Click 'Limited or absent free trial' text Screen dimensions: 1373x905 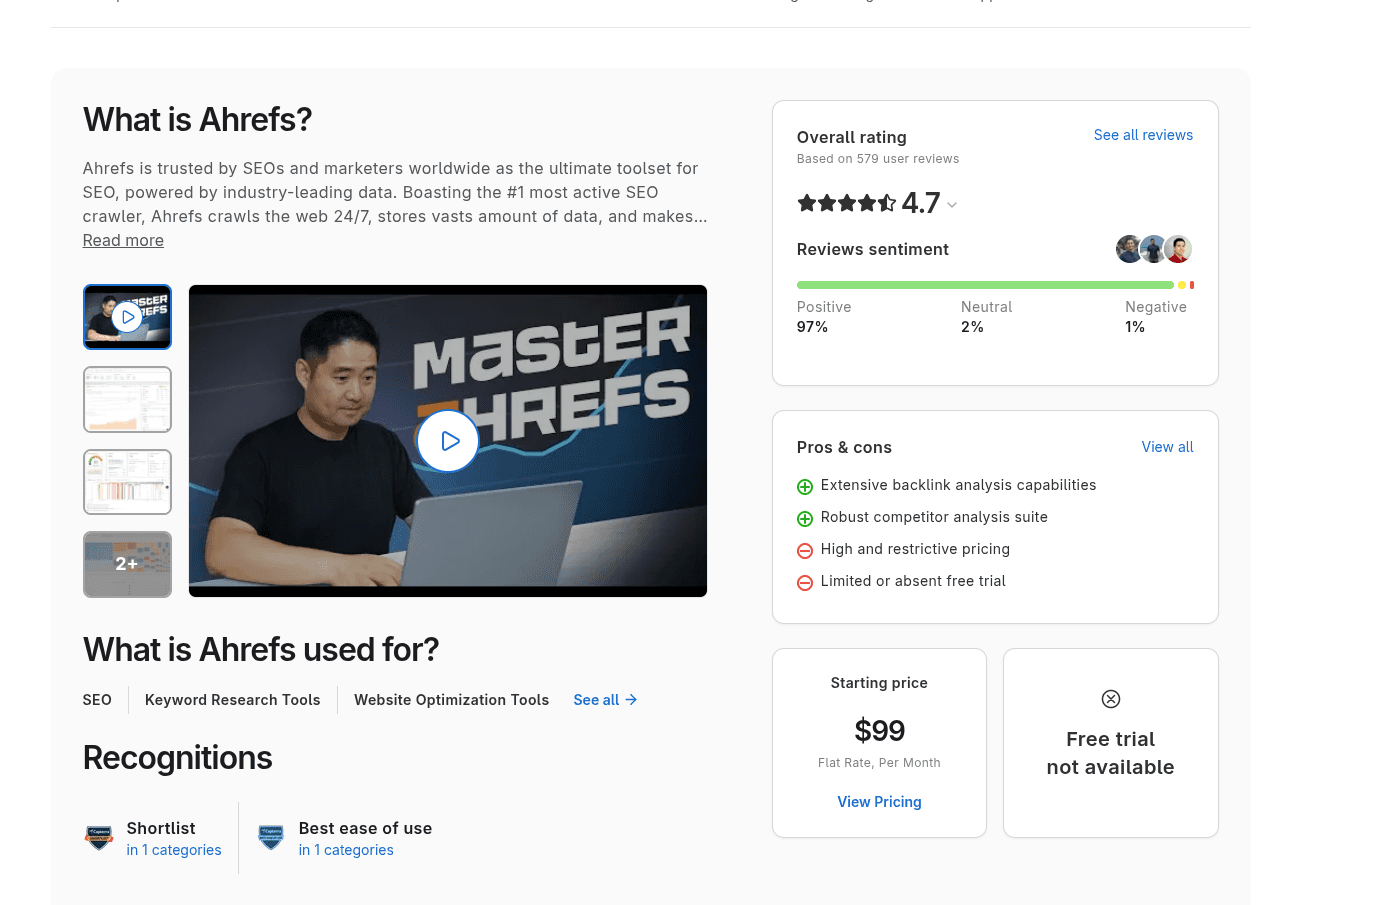(913, 581)
